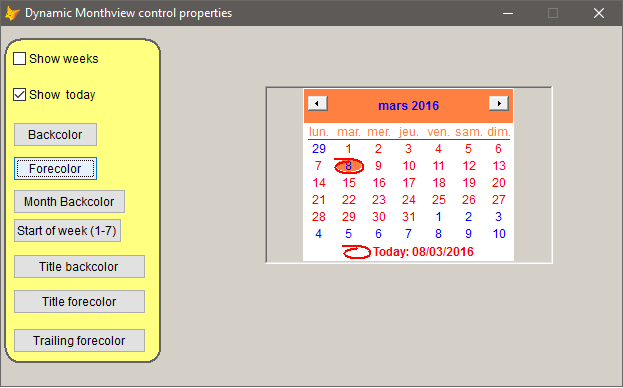Select red day 6 under dim.
Viewport: 623px width, 388px height.
point(498,149)
